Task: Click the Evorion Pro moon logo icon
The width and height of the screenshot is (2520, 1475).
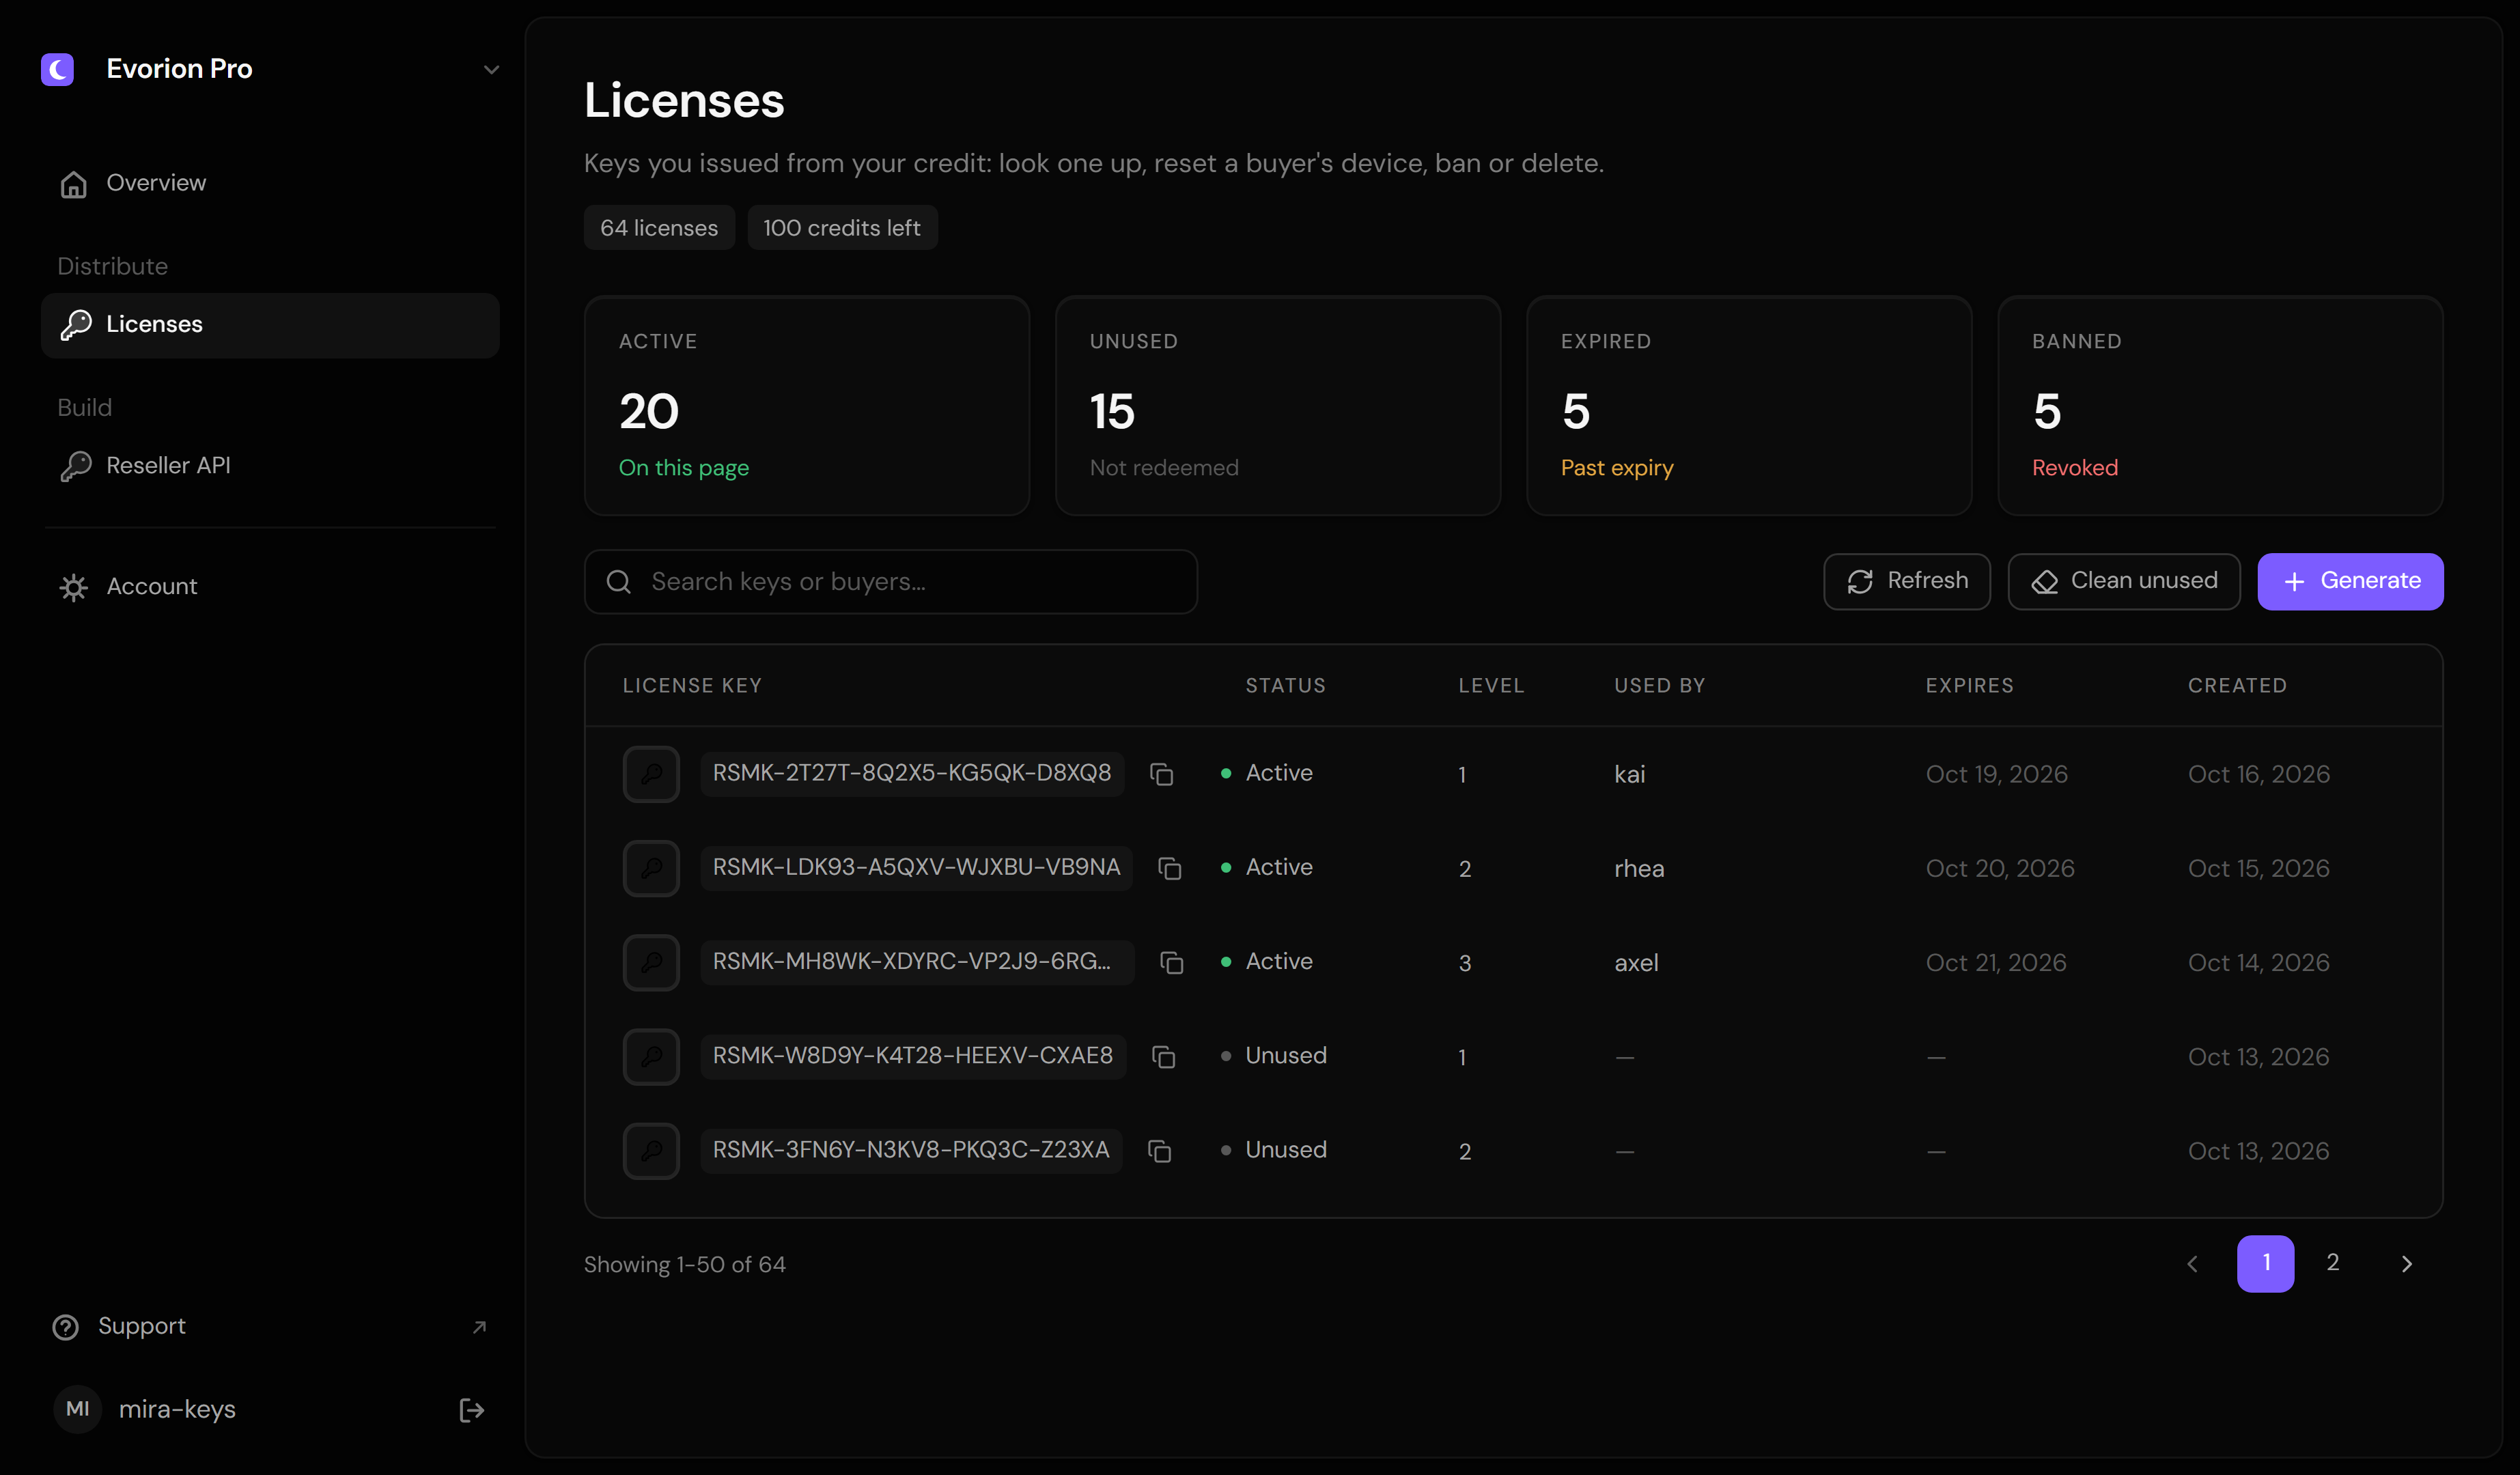Action: pos(58,69)
